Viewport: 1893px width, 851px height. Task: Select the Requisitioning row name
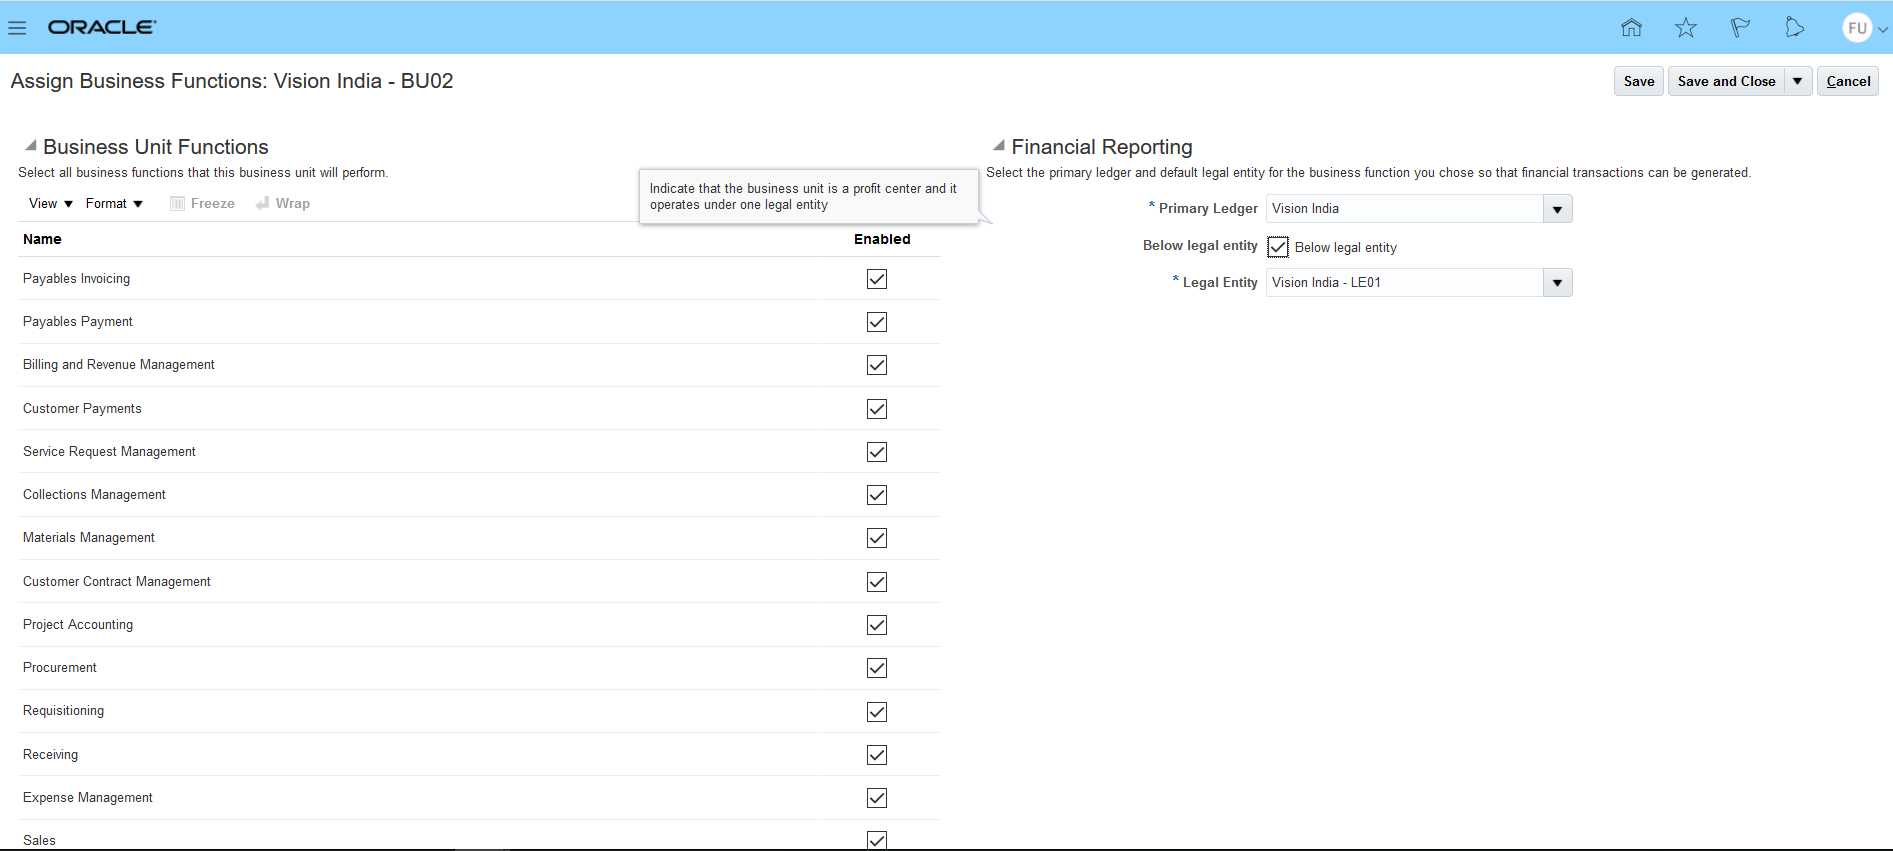coord(63,711)
